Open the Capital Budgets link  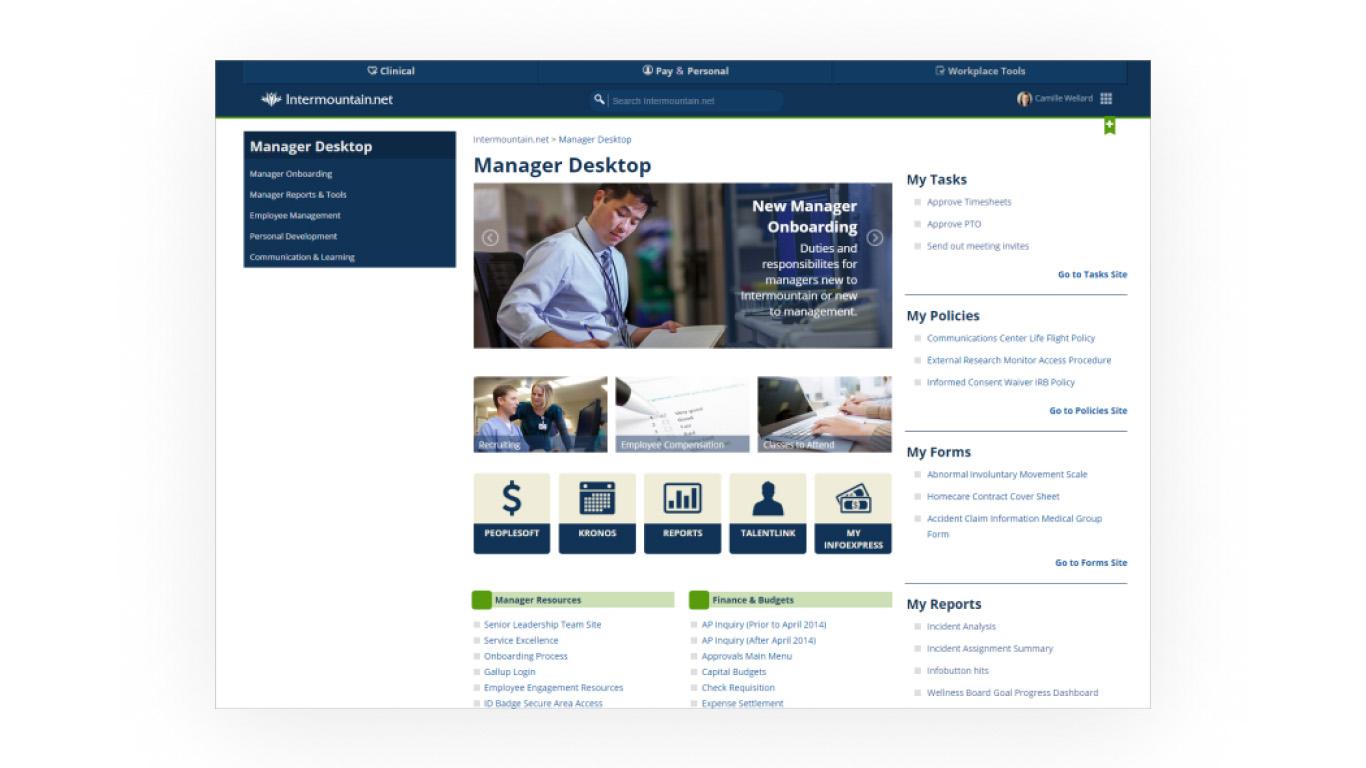[x=734, y=672]
